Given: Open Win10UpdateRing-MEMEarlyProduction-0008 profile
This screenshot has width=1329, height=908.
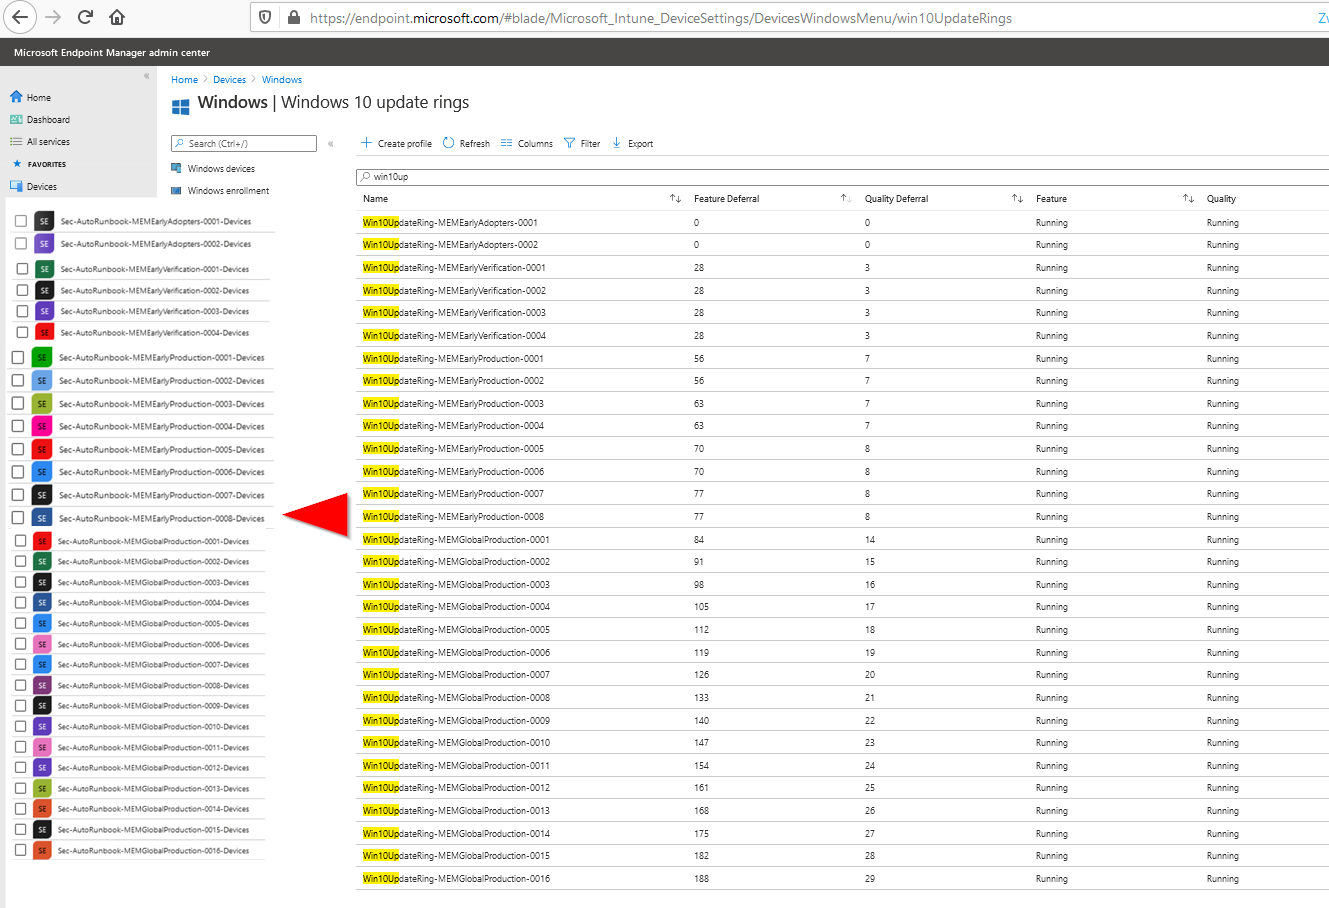Looking at the screenshot, I should [x=453, y=516].
